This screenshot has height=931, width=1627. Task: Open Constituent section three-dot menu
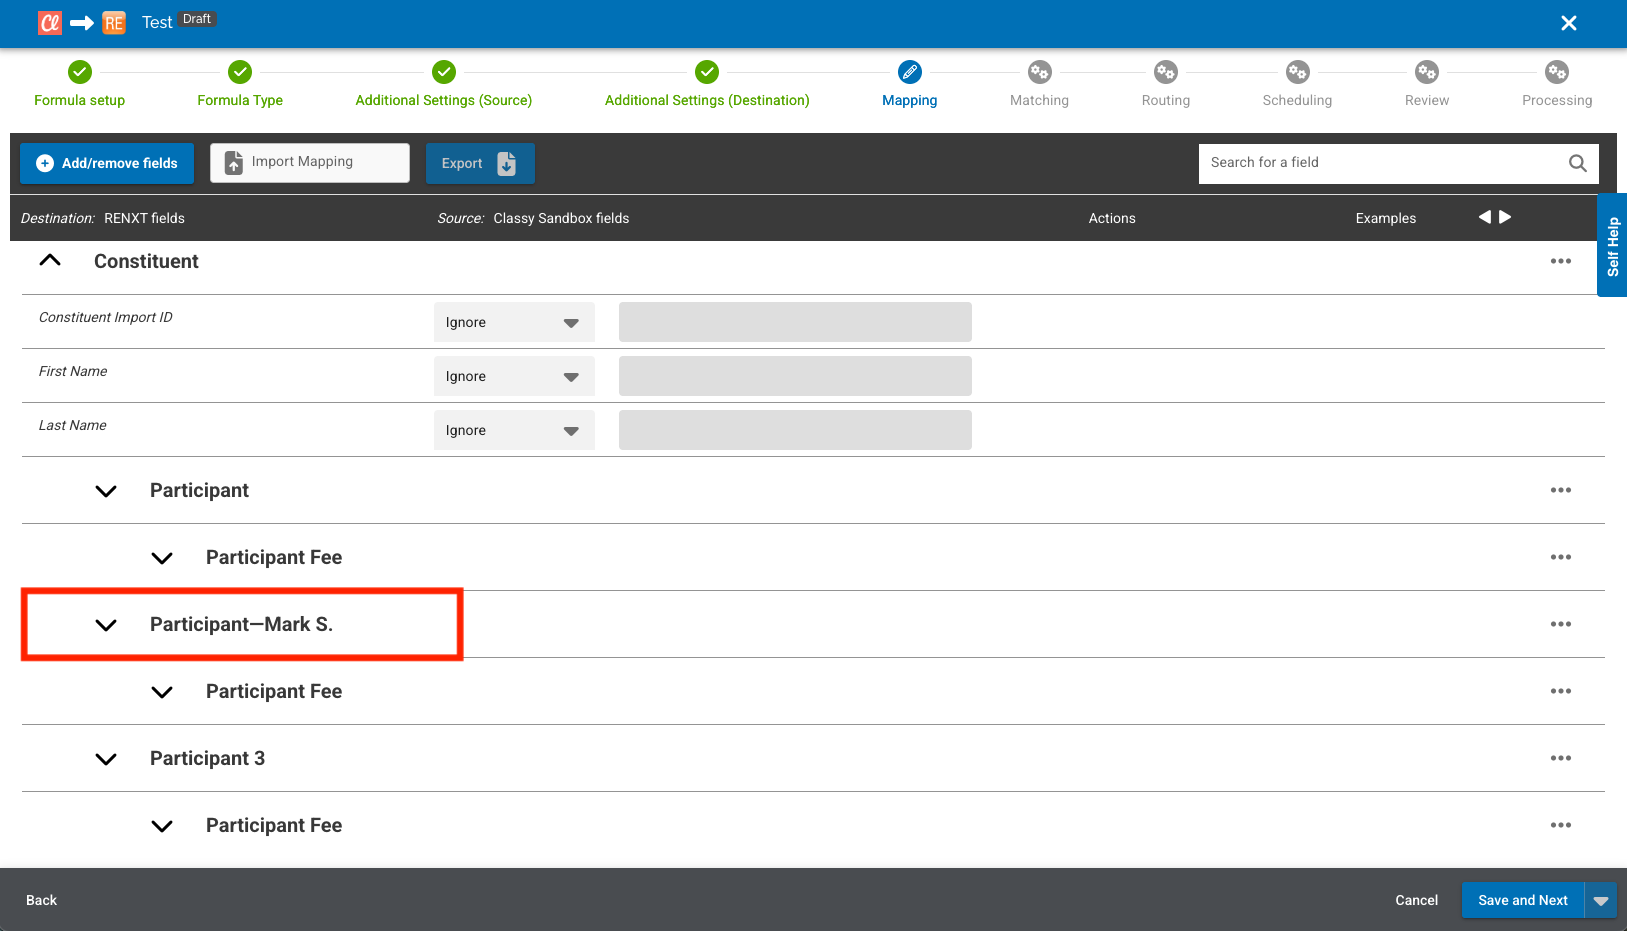tap(1560, 261)
